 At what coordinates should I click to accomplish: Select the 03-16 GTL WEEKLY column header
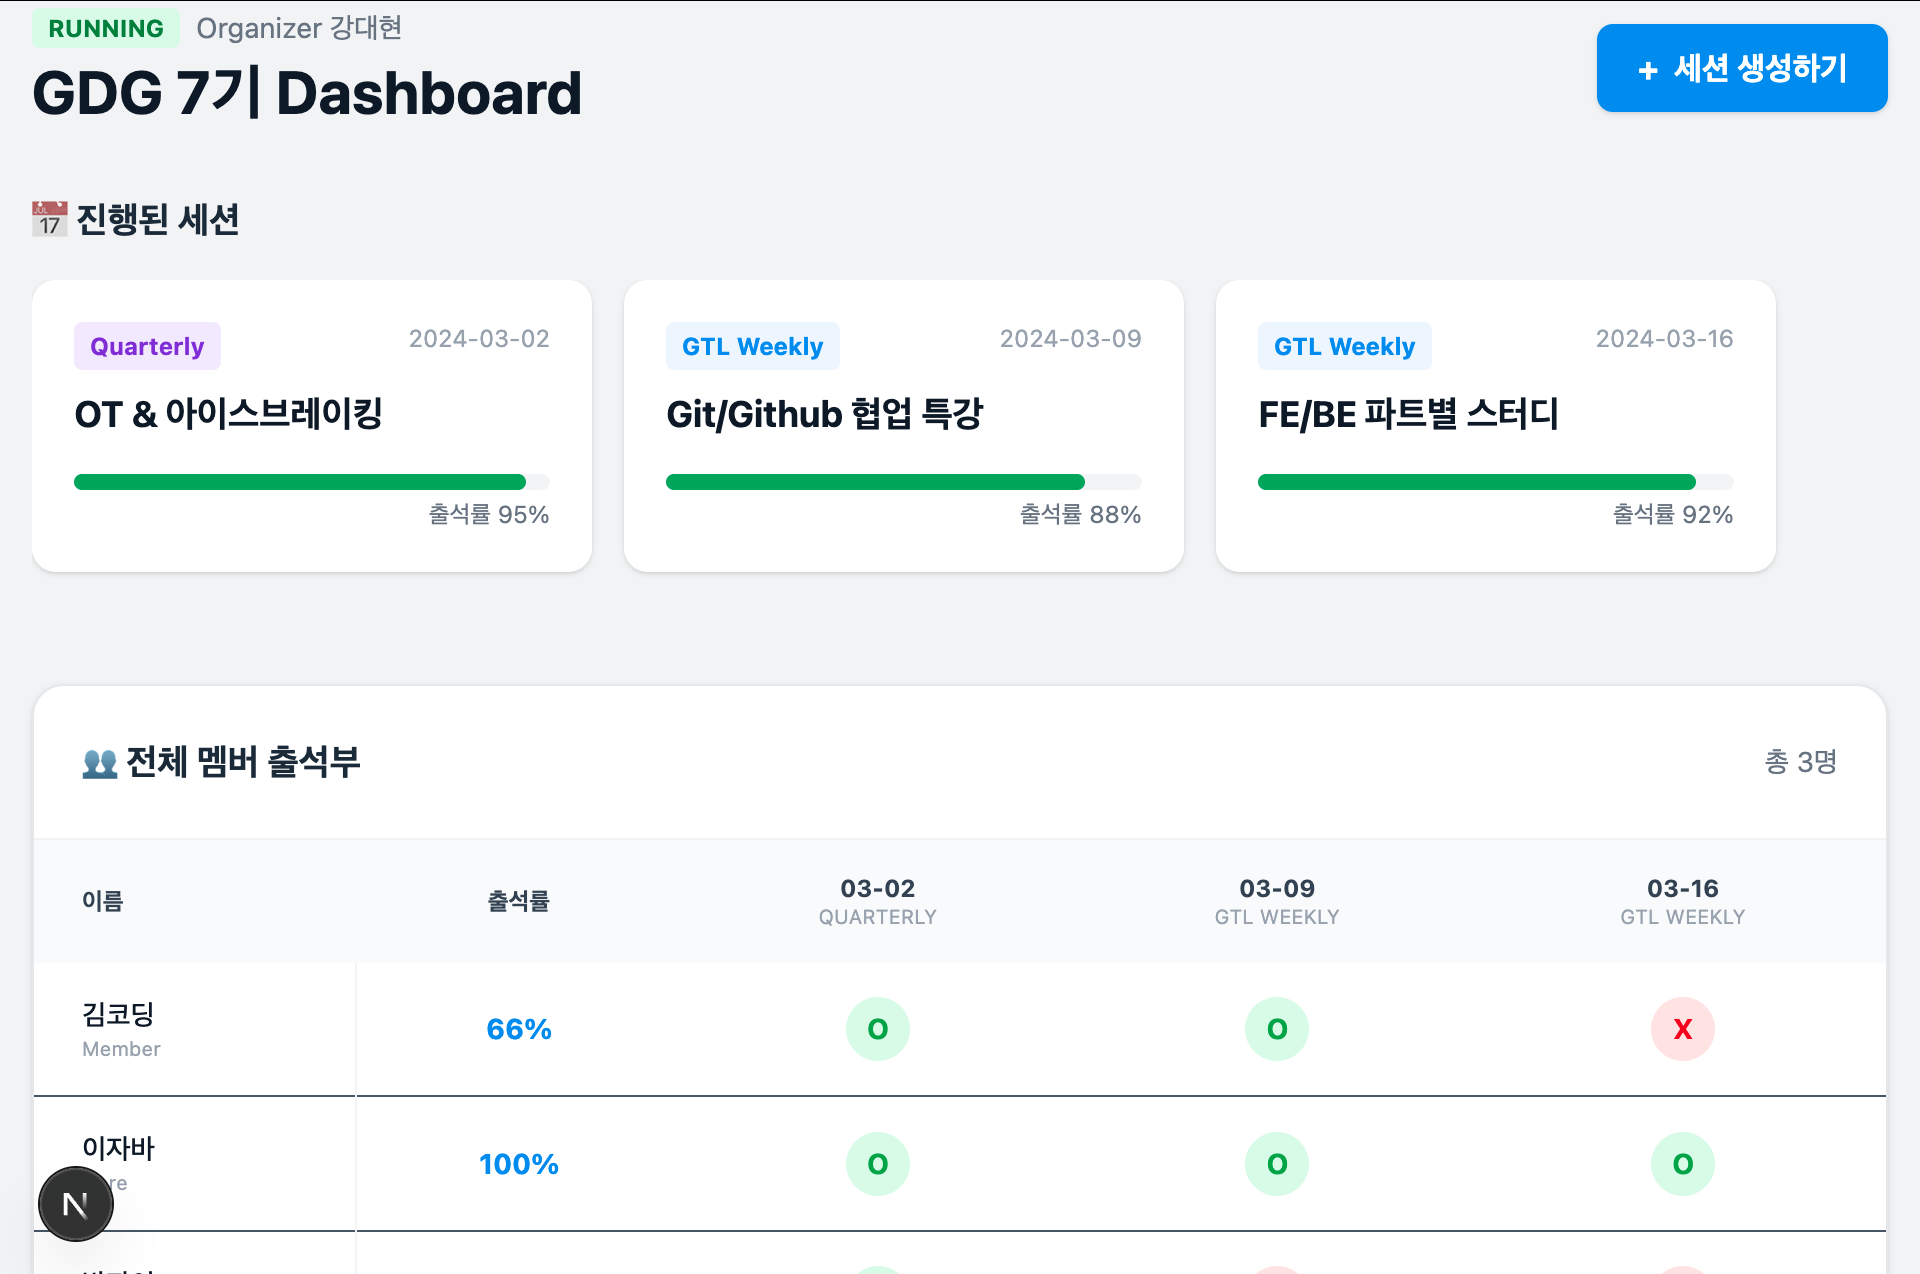click(x=1682, y=901)
